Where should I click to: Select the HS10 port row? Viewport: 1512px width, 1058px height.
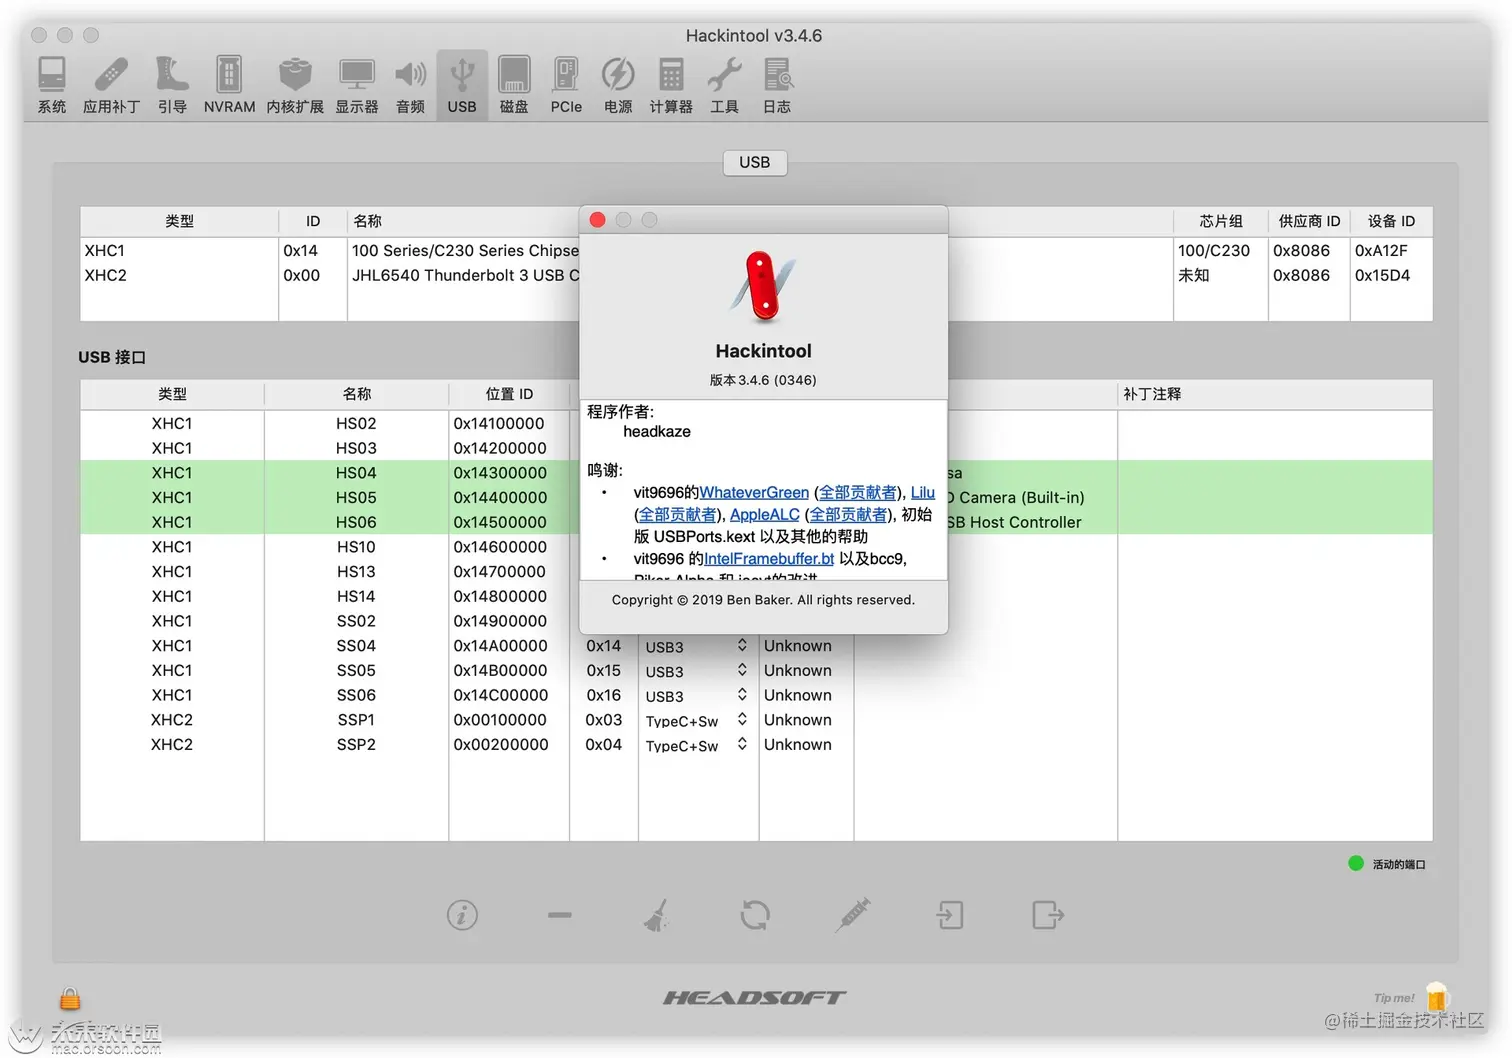(756, 547)
